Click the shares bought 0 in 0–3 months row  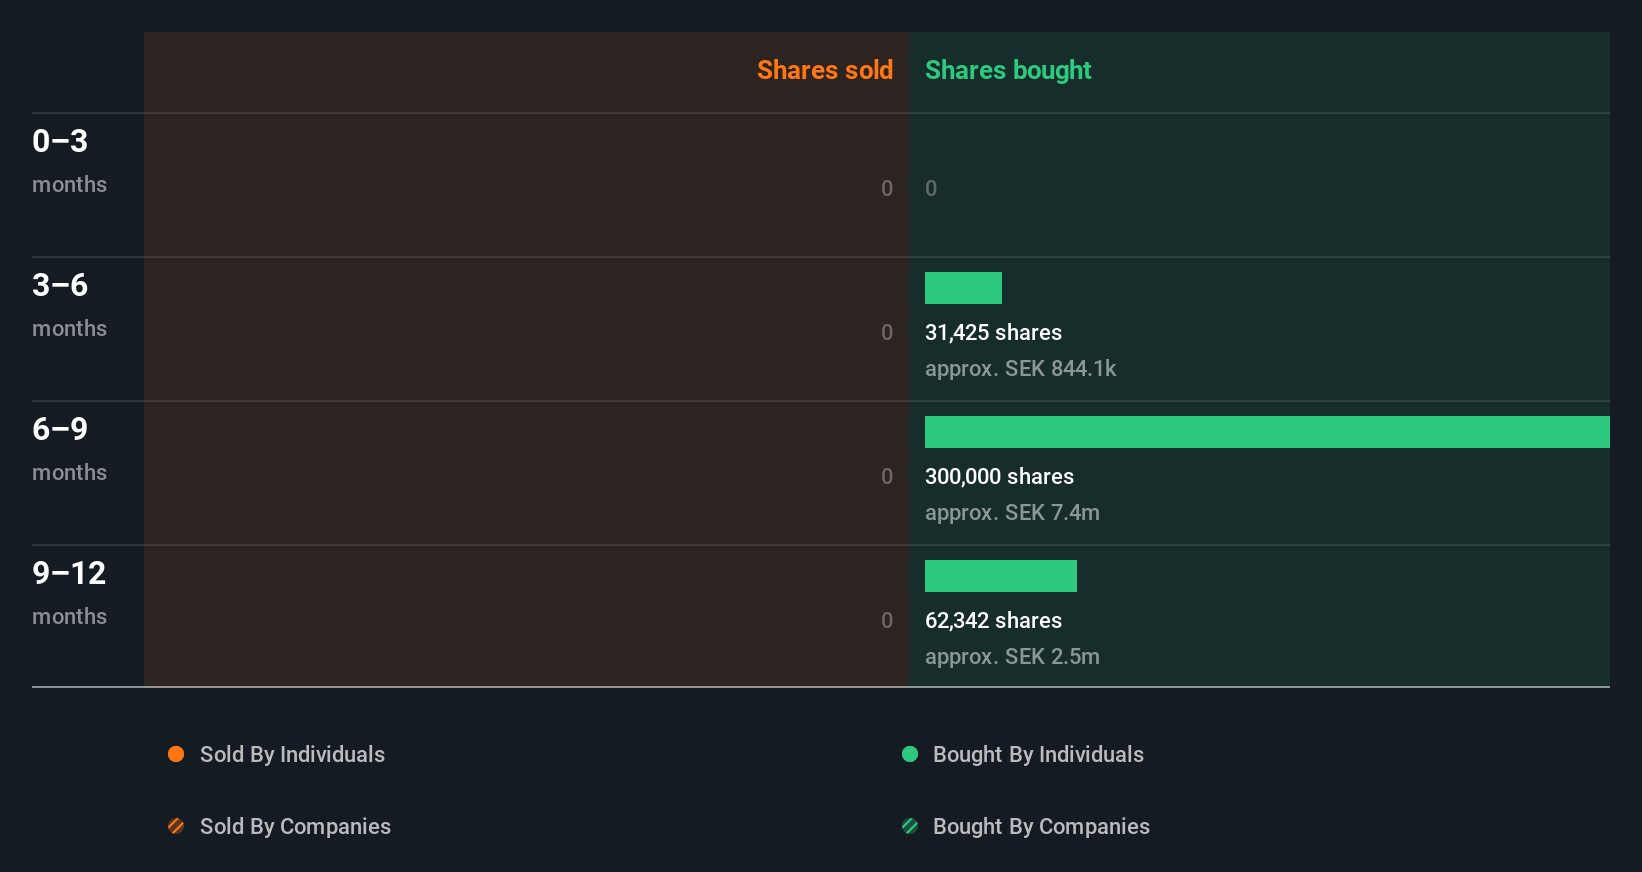pos(931,188)
